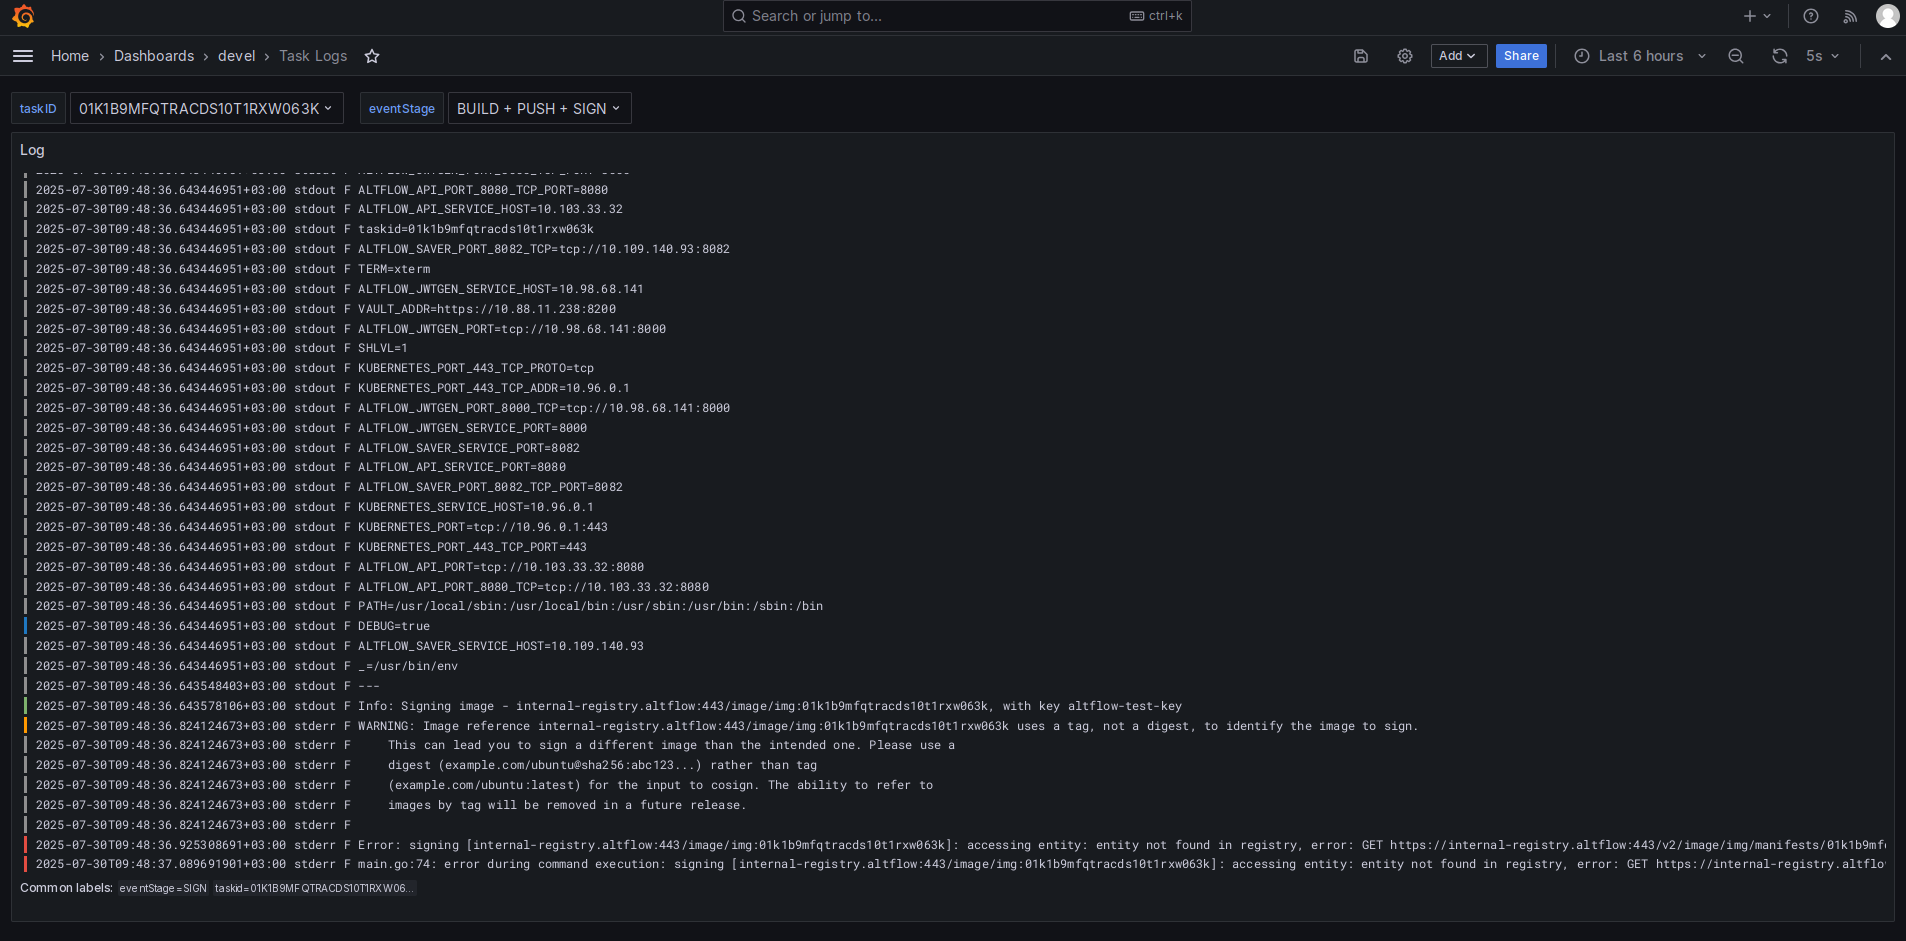Open the user profile avatar
1906x941 pixels.
click(x=1887, y=16)
